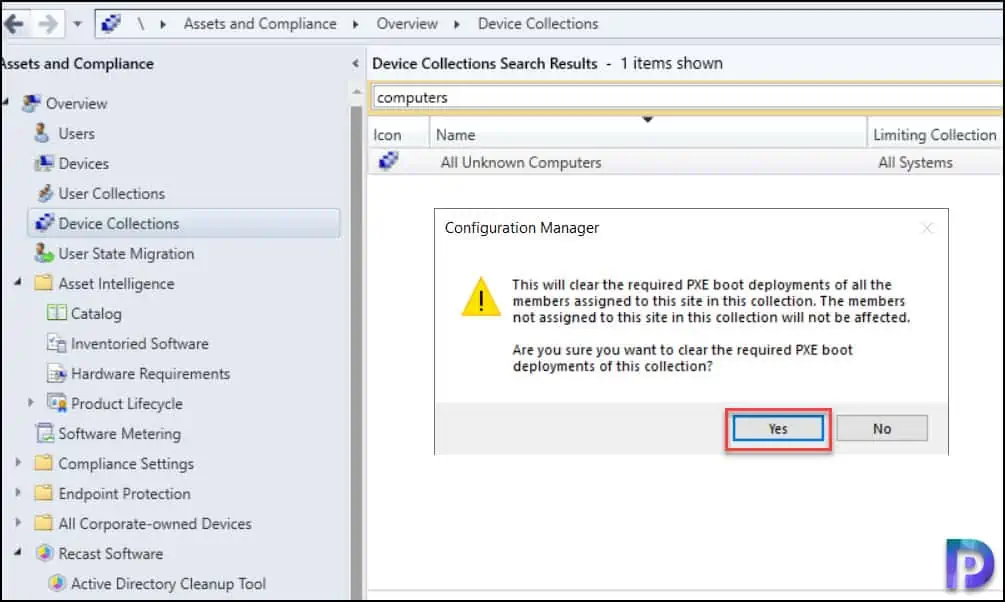Click the User State Migration icon

(44, 253)
